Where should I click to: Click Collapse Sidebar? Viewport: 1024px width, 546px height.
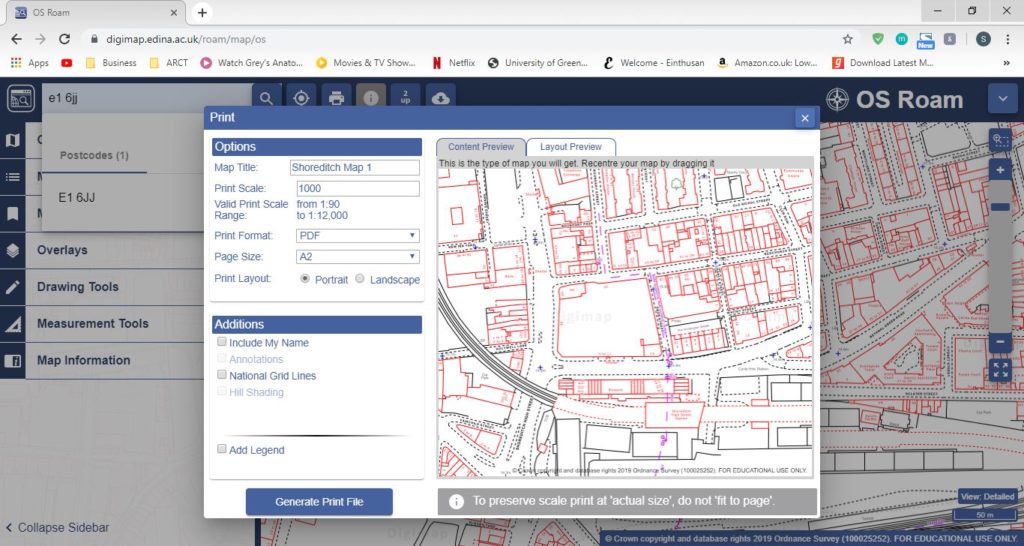coord(57,527)
